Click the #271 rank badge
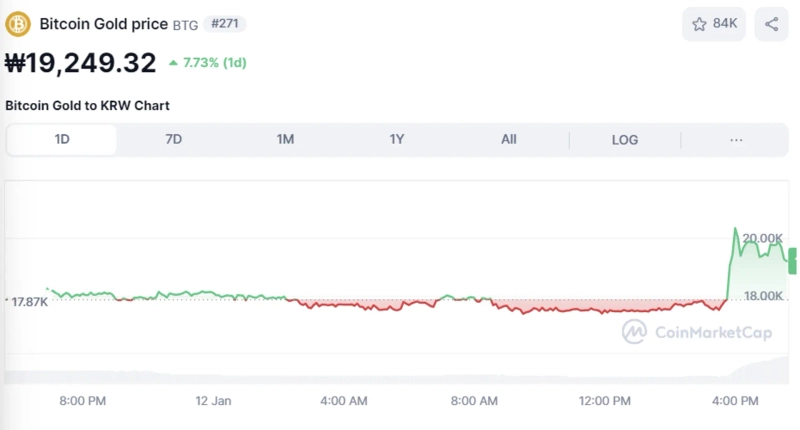Image resolution: width=800 pixels, height=430 pixels. tap(224, 24)
